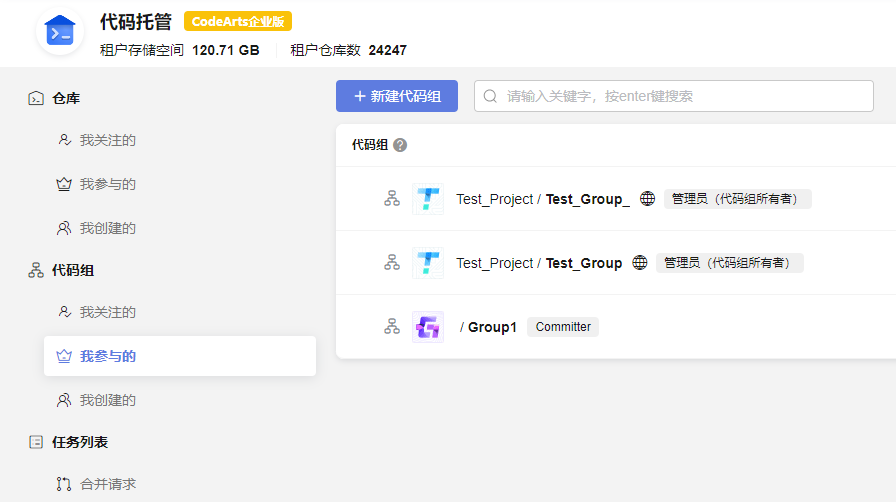Screen dimensions: 896x502
Task: Click the person icon beside 代码组 我创建的
Action: click(64, 400)
